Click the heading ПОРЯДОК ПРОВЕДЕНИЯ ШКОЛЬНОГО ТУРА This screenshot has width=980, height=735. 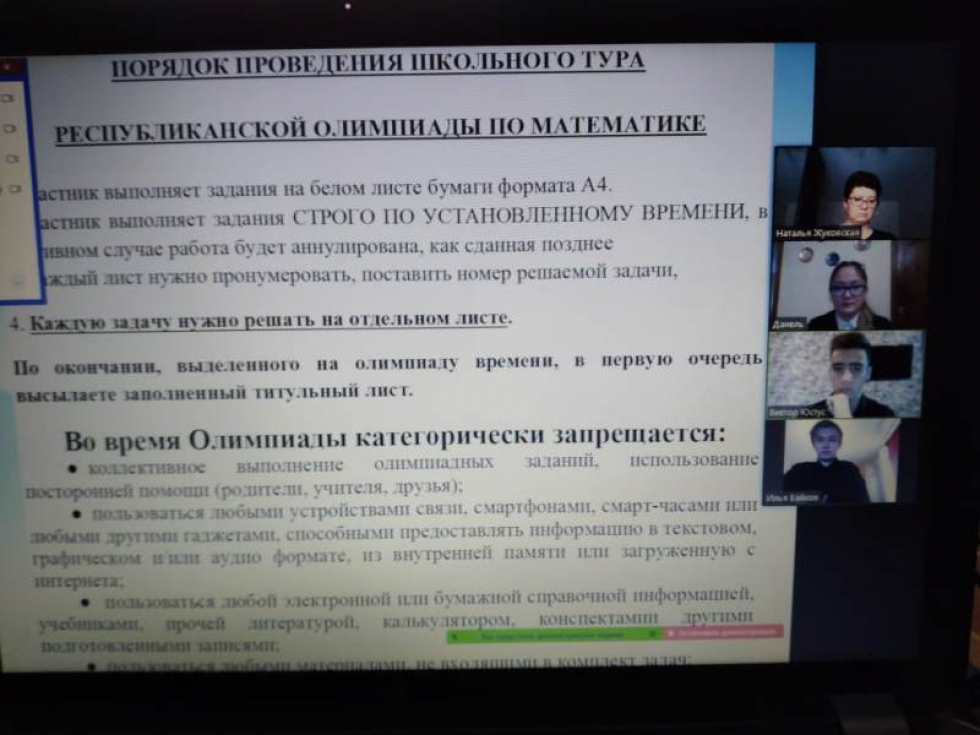point(377,63)
